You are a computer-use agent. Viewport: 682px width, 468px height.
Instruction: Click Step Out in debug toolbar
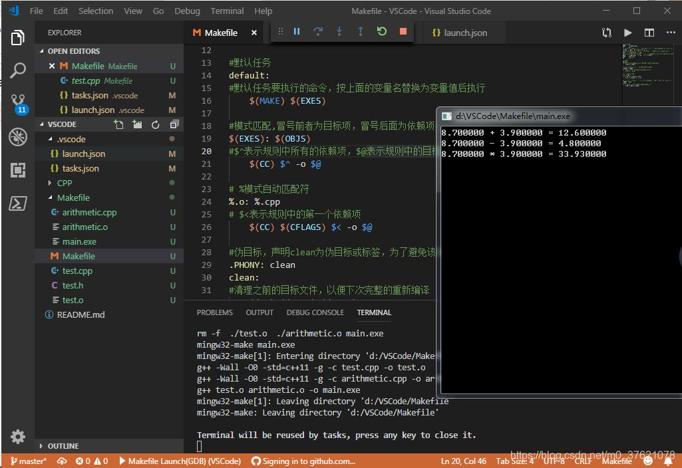360,31
